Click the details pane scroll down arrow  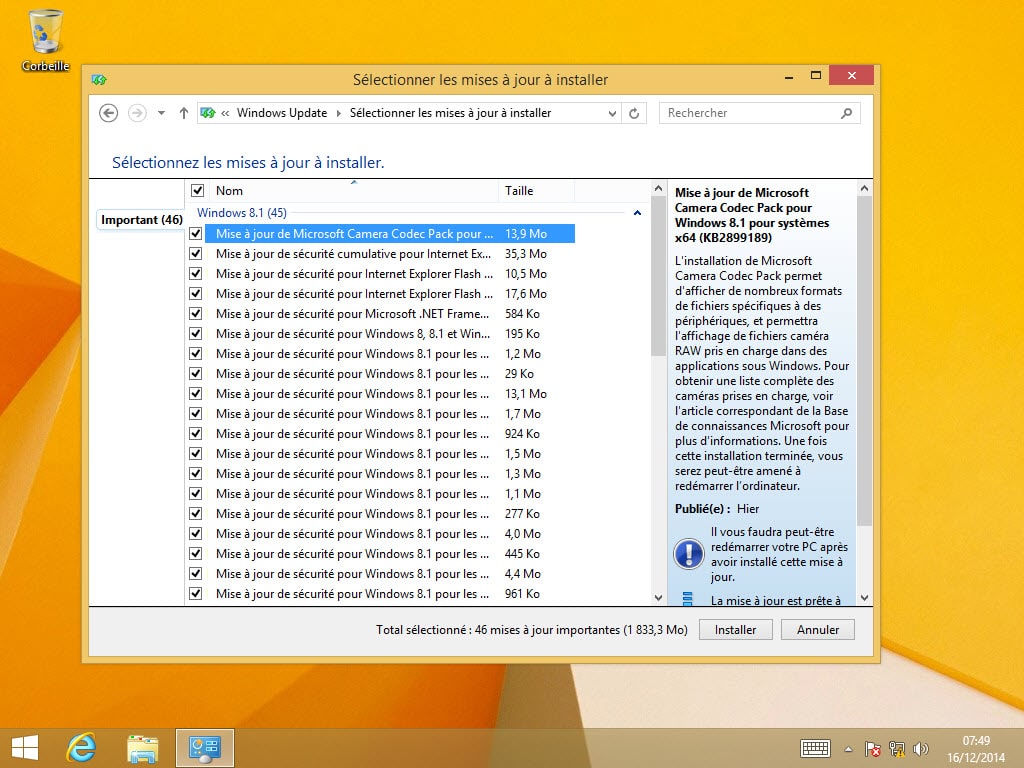(x=864, y=598)
